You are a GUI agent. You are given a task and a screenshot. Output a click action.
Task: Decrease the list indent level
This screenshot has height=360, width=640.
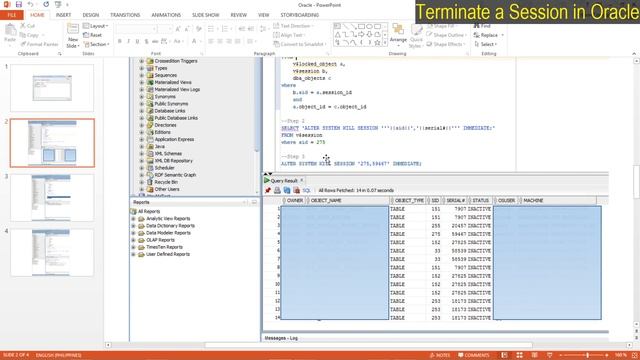click(x=241, y=29)
